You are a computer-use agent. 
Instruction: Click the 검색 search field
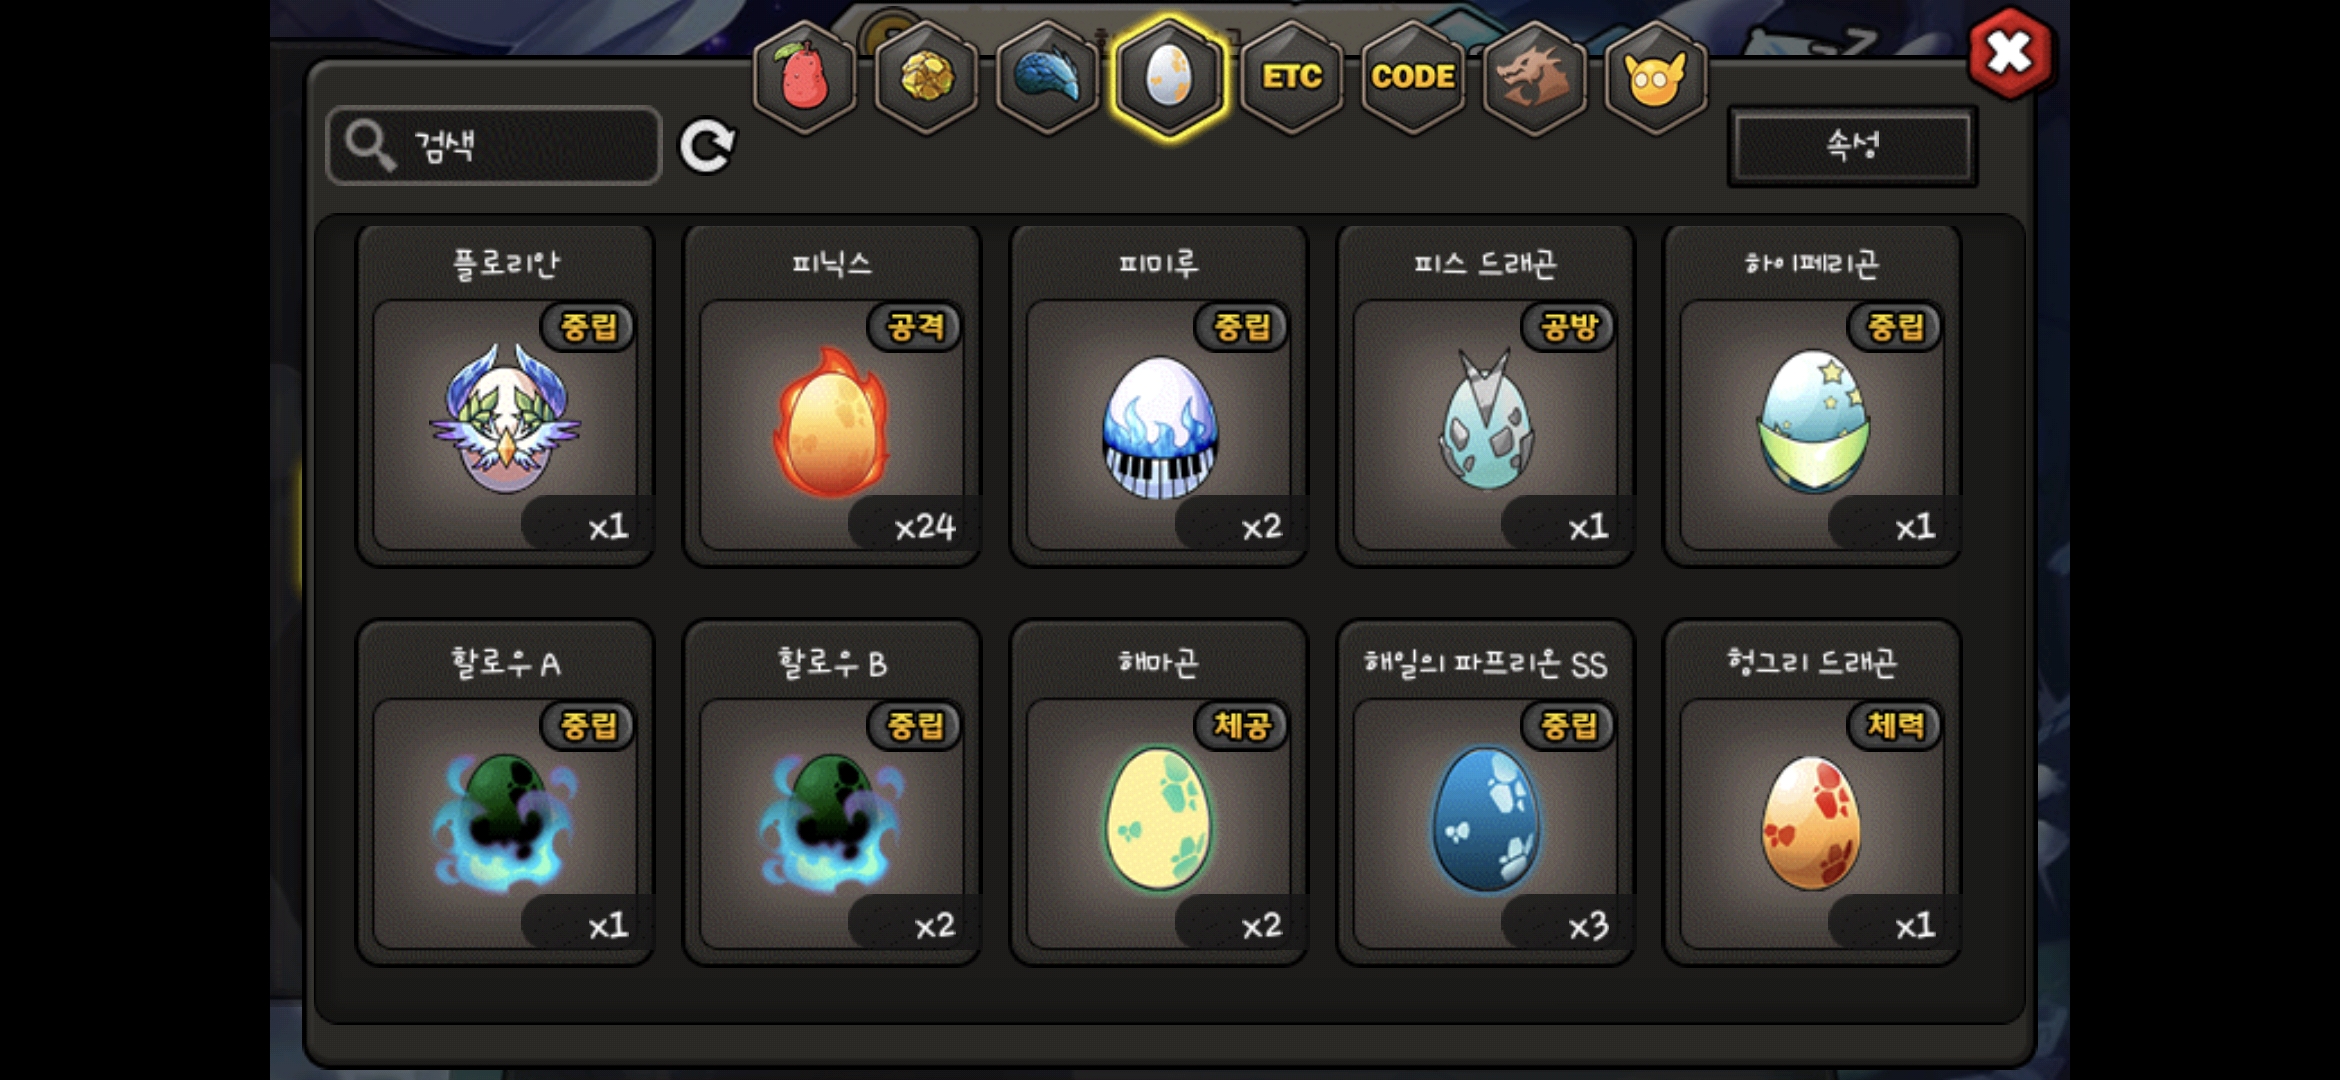pos(494,146)
